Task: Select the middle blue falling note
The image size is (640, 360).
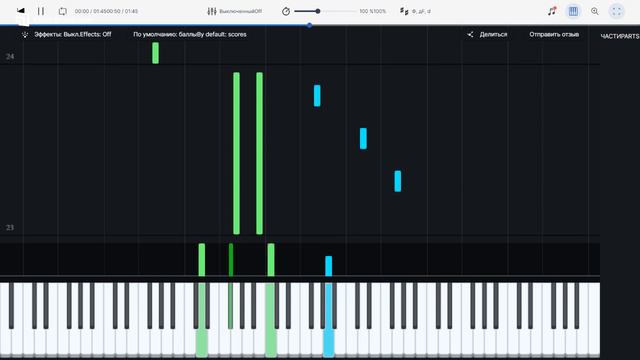Action: tap(363, 138)
